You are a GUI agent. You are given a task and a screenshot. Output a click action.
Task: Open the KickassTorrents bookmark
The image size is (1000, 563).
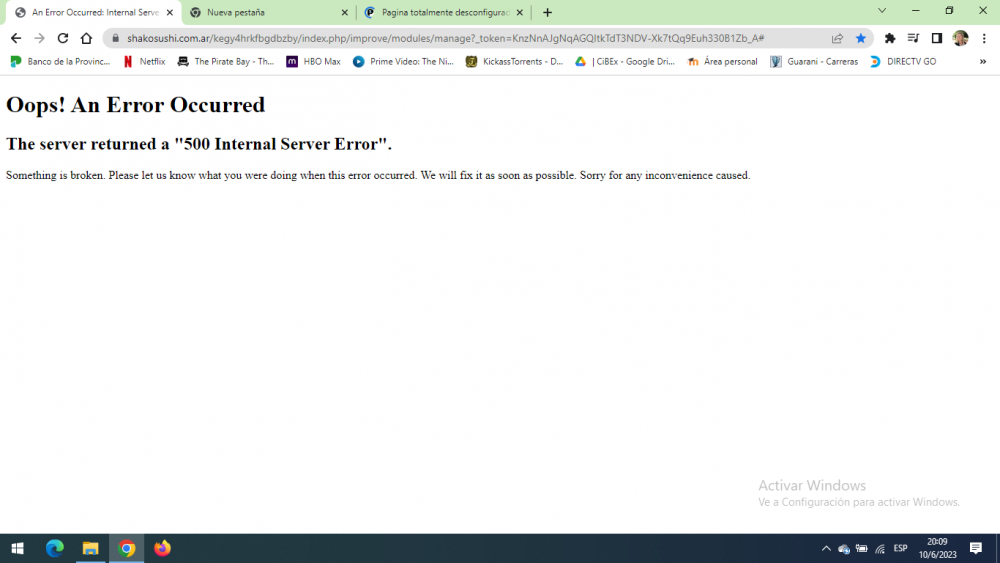(514, 62)
